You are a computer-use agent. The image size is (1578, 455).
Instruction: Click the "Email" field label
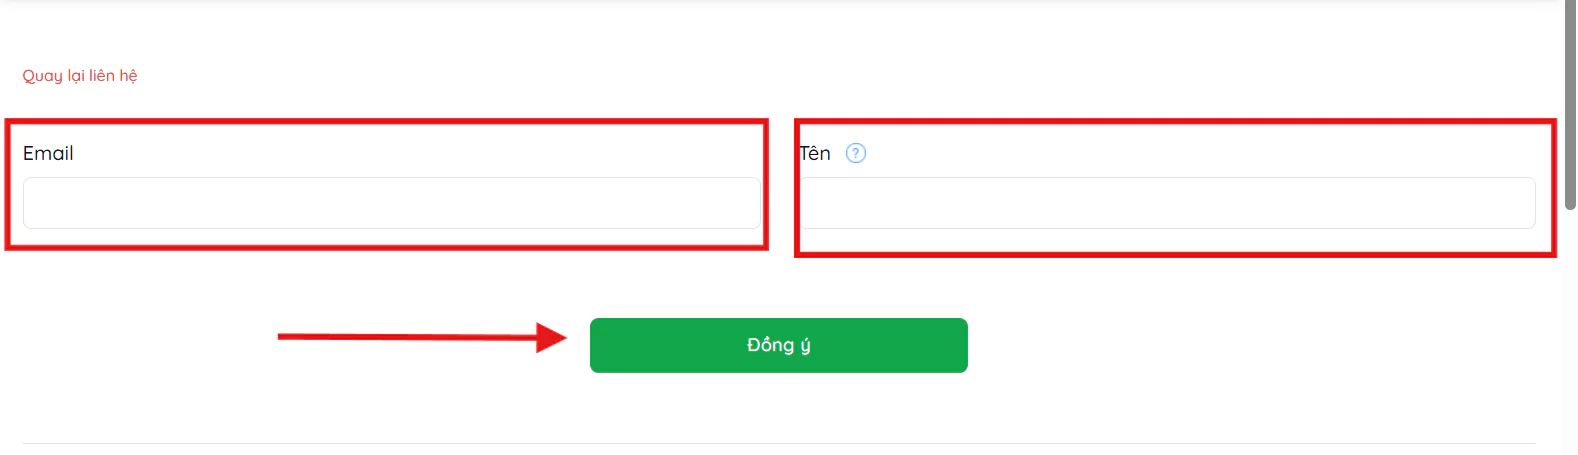48,153
